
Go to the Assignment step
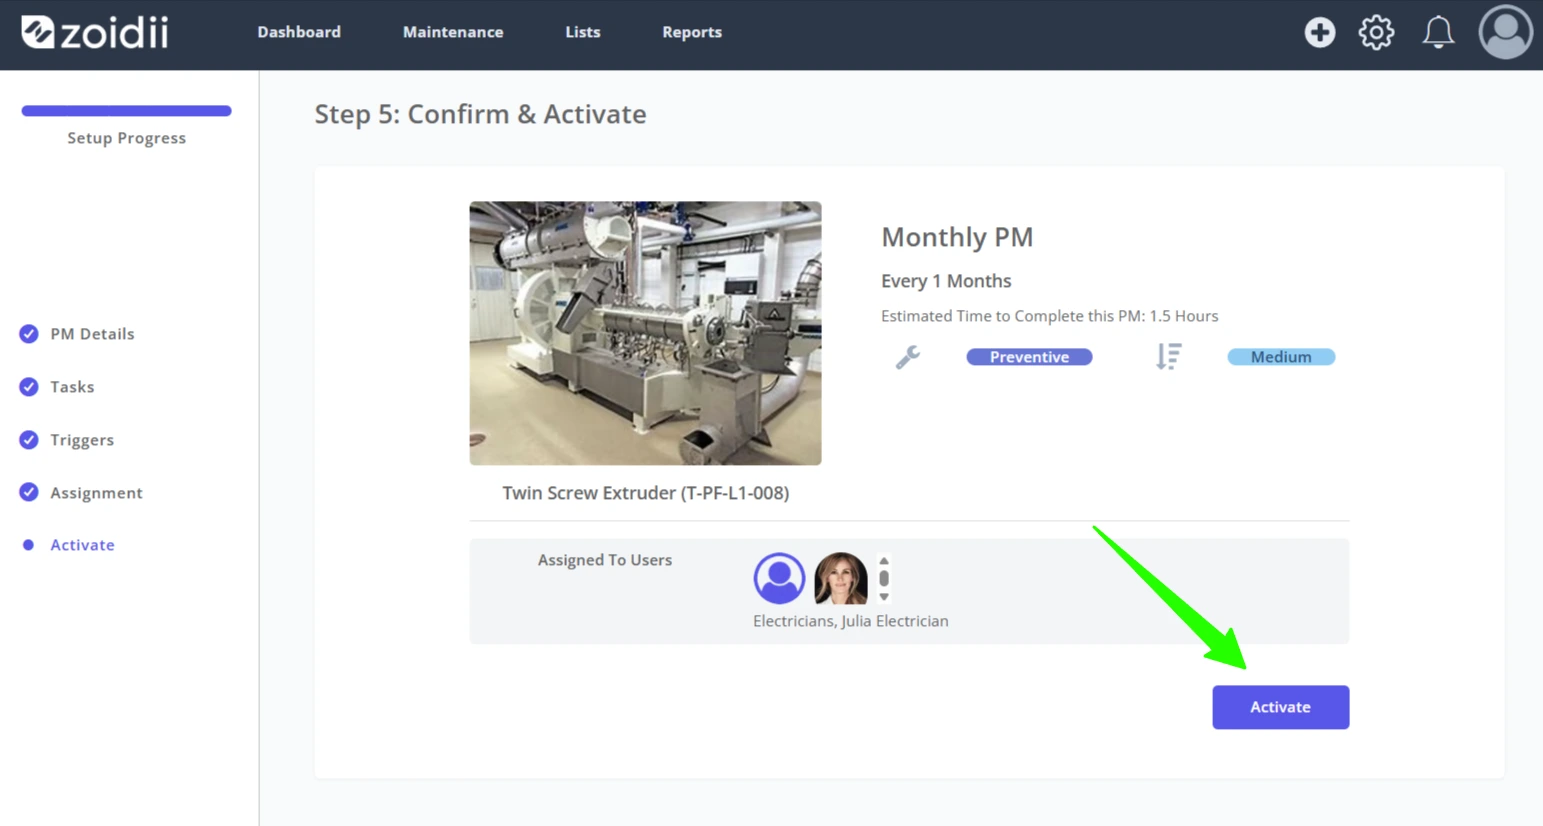pyautogui.click(x=96, y=492)
